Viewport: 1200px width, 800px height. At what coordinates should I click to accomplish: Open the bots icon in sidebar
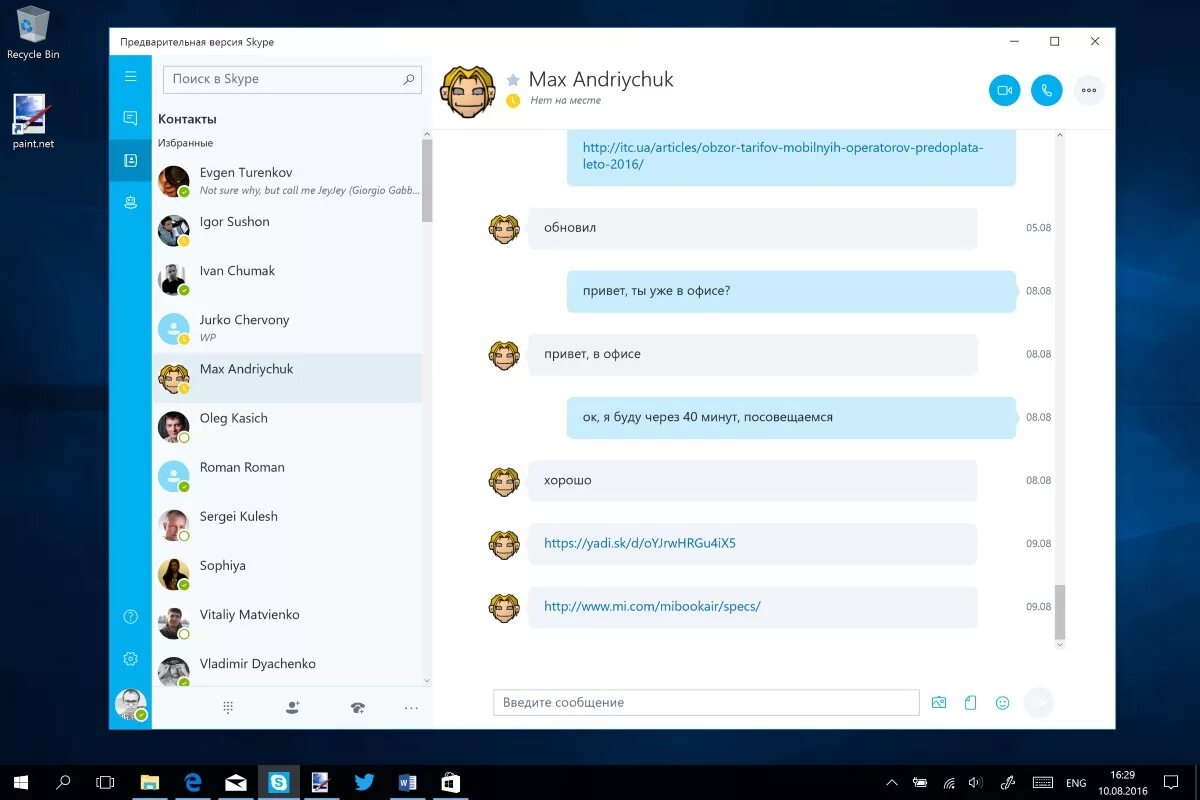pyautogui.click(x=130, y=202)
